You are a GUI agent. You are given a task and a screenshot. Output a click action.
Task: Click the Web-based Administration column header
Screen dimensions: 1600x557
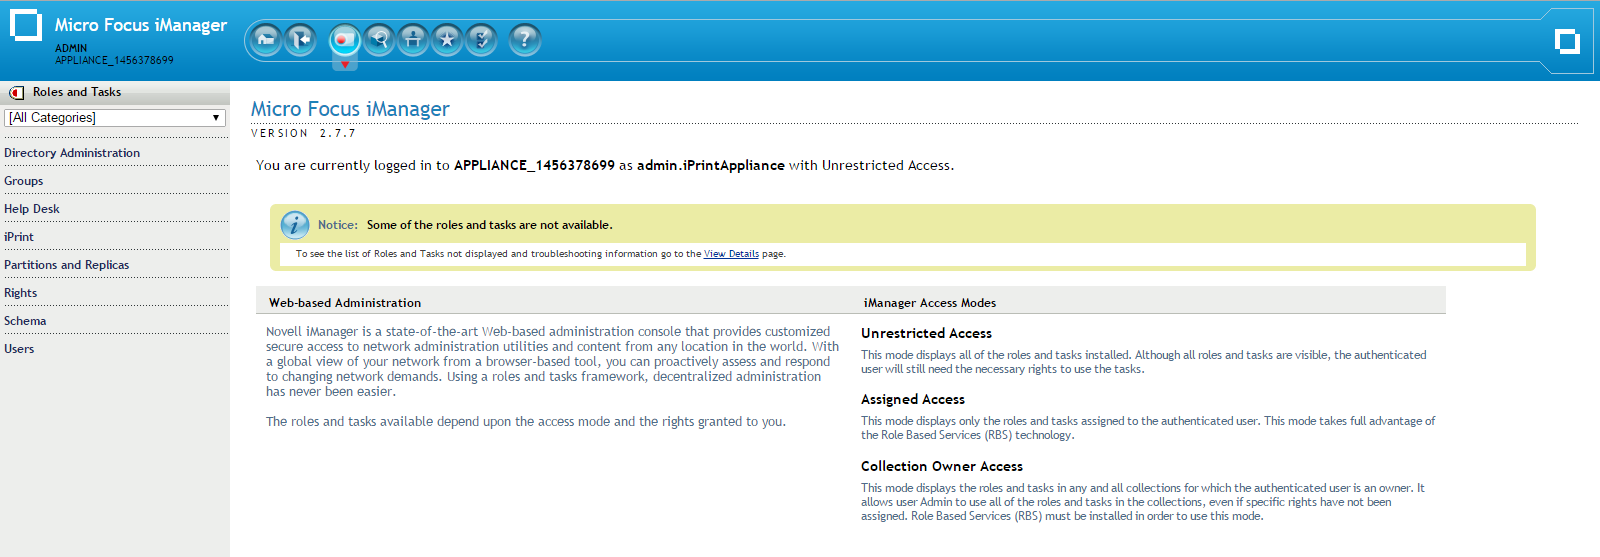(x=345, y=303)
